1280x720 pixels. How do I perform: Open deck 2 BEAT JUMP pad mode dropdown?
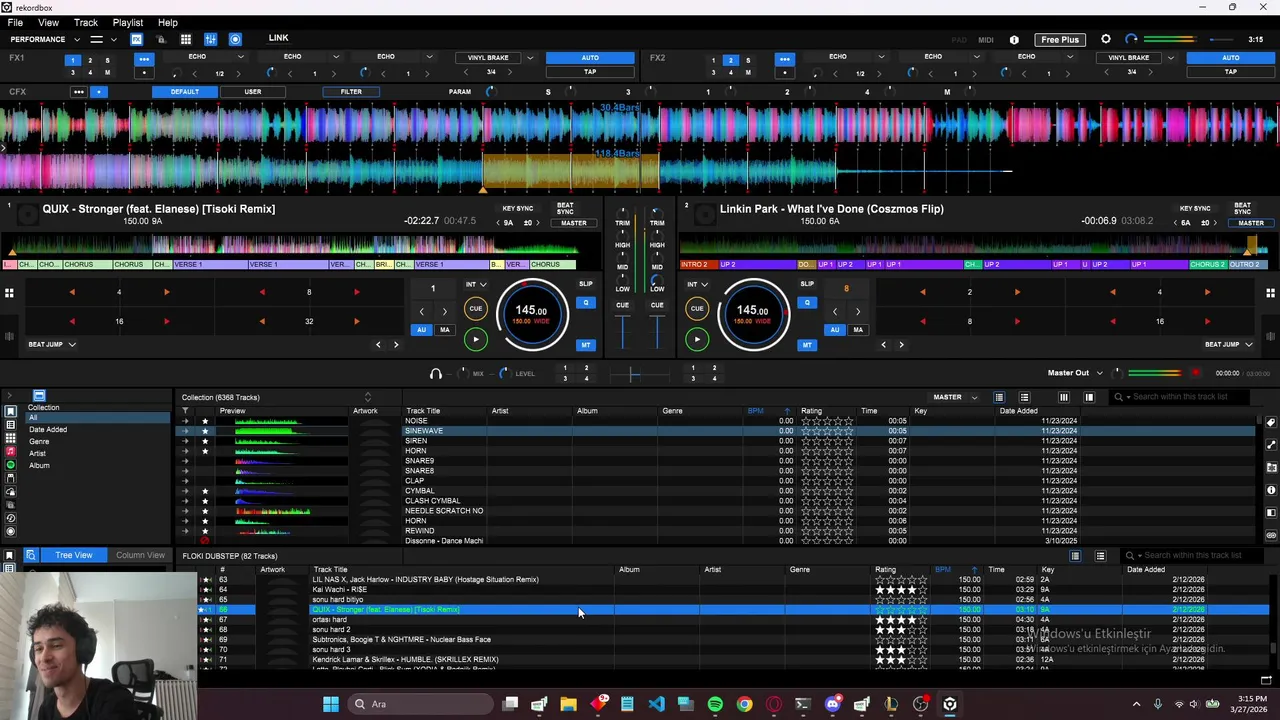(1229, 344)
